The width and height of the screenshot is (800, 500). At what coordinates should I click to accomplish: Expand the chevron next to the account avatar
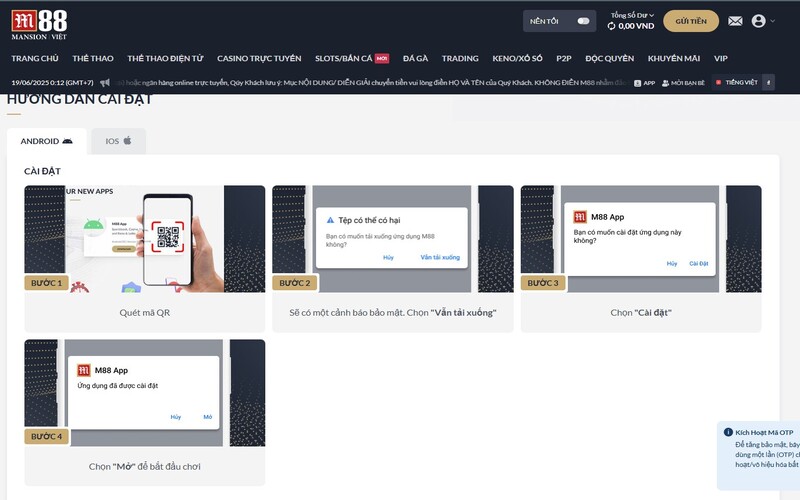pos(772,21)
